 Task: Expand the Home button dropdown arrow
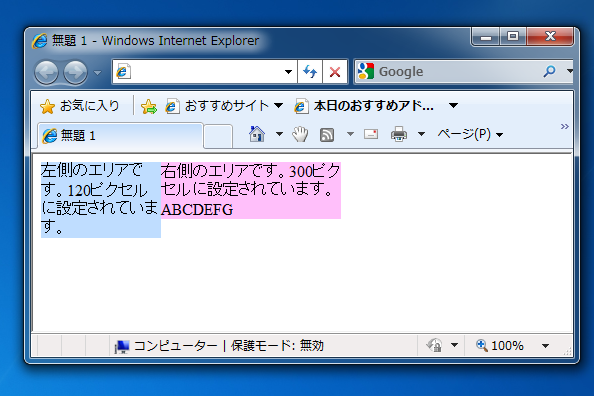pyautogui.click(x=279, y=134)
